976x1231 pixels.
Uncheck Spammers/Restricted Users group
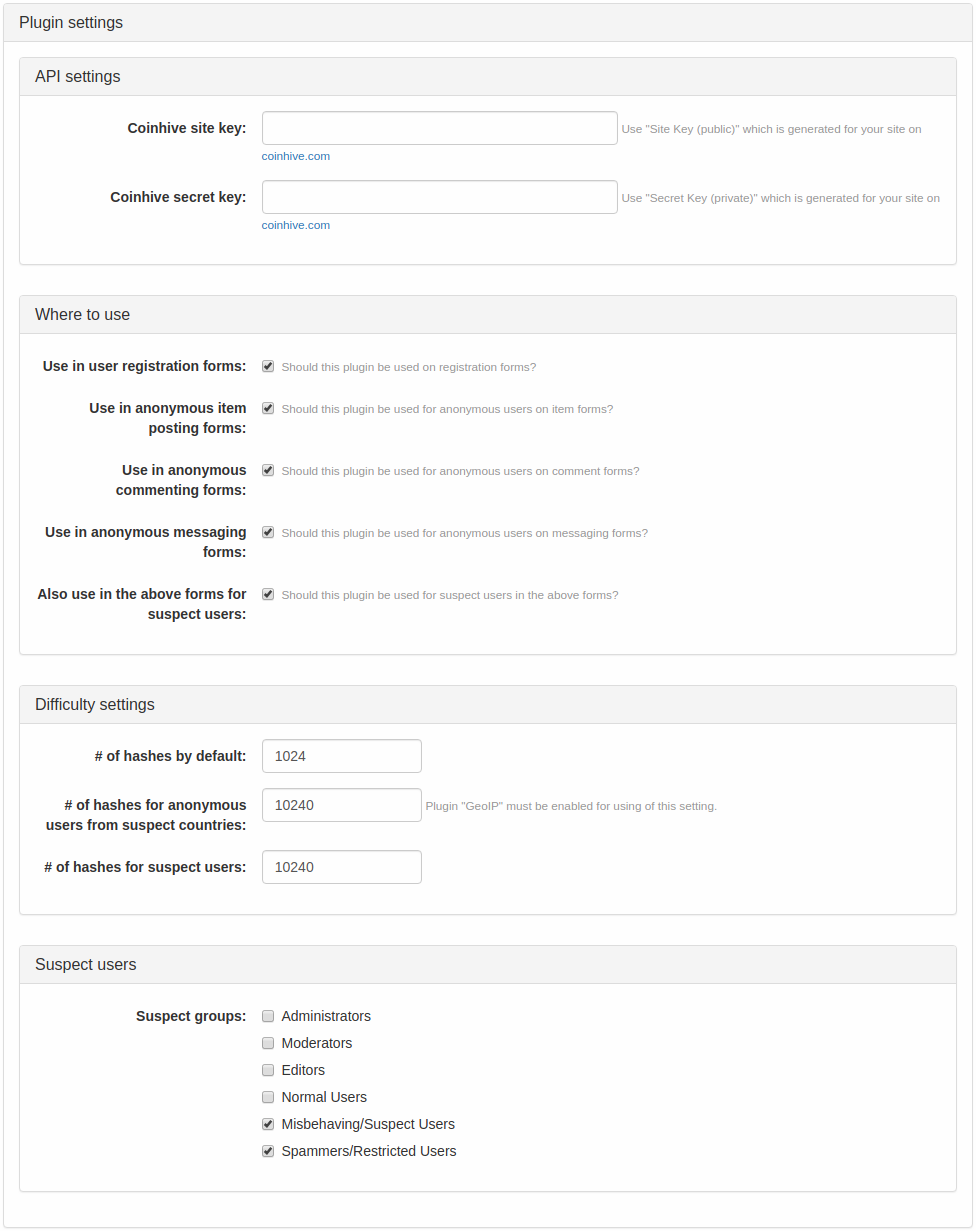(268, 1151)
